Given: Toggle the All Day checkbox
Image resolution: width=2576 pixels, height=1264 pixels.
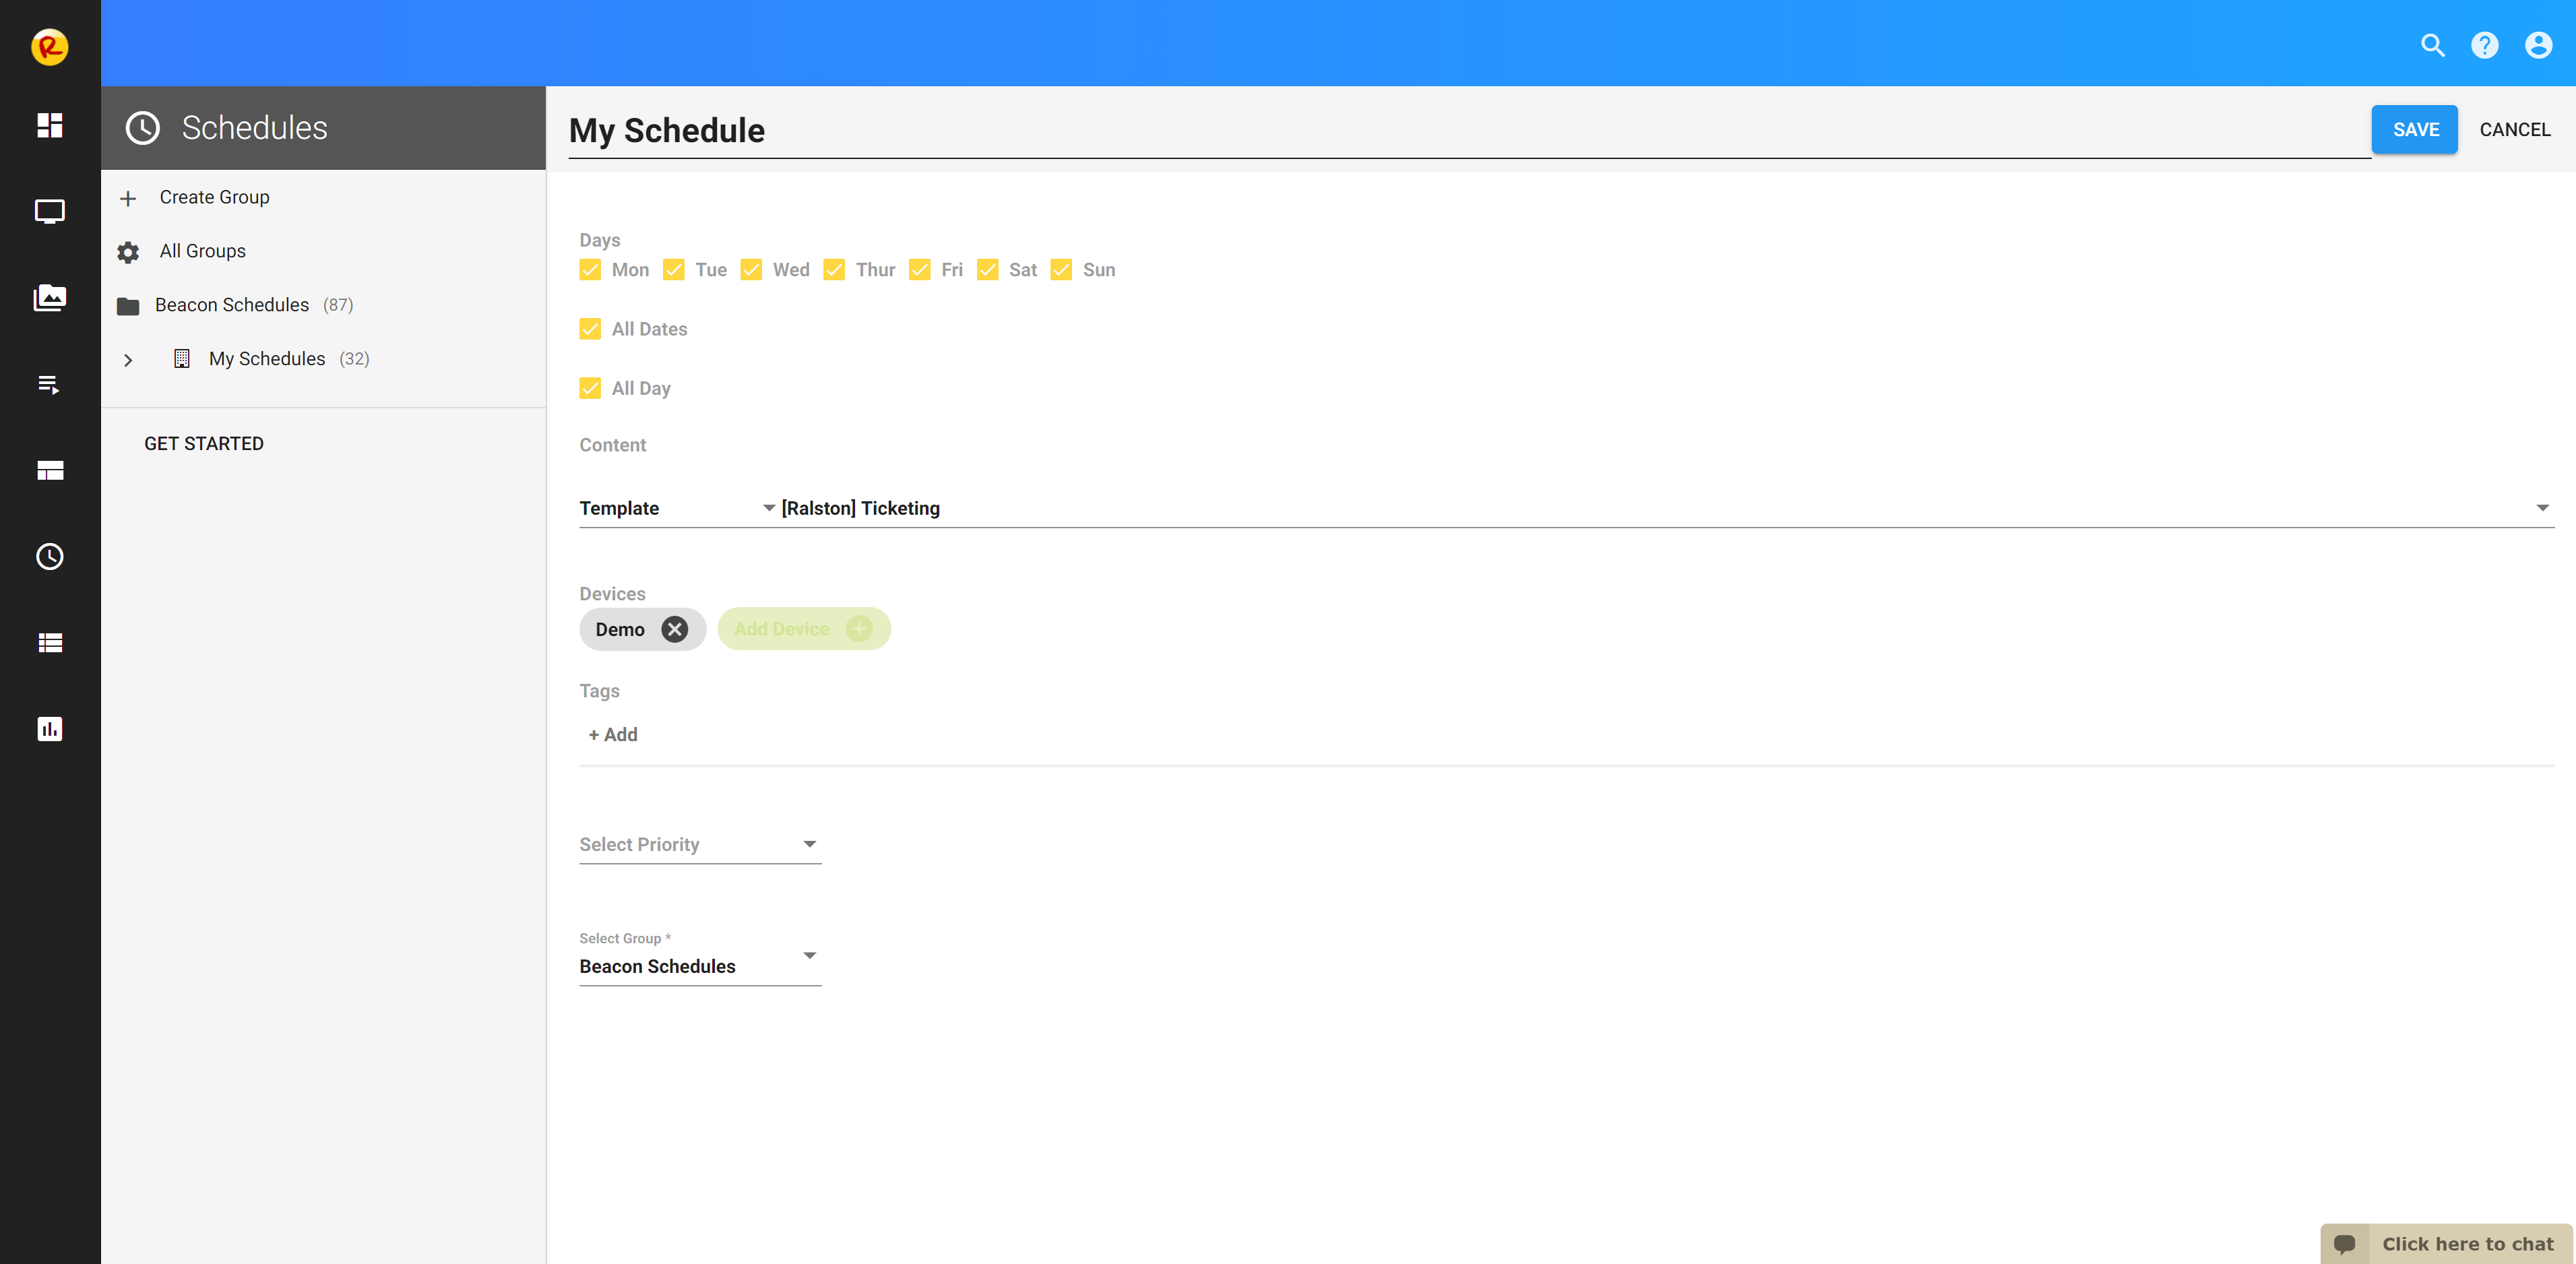Looking at the screenshot, I should click(590, 388).
